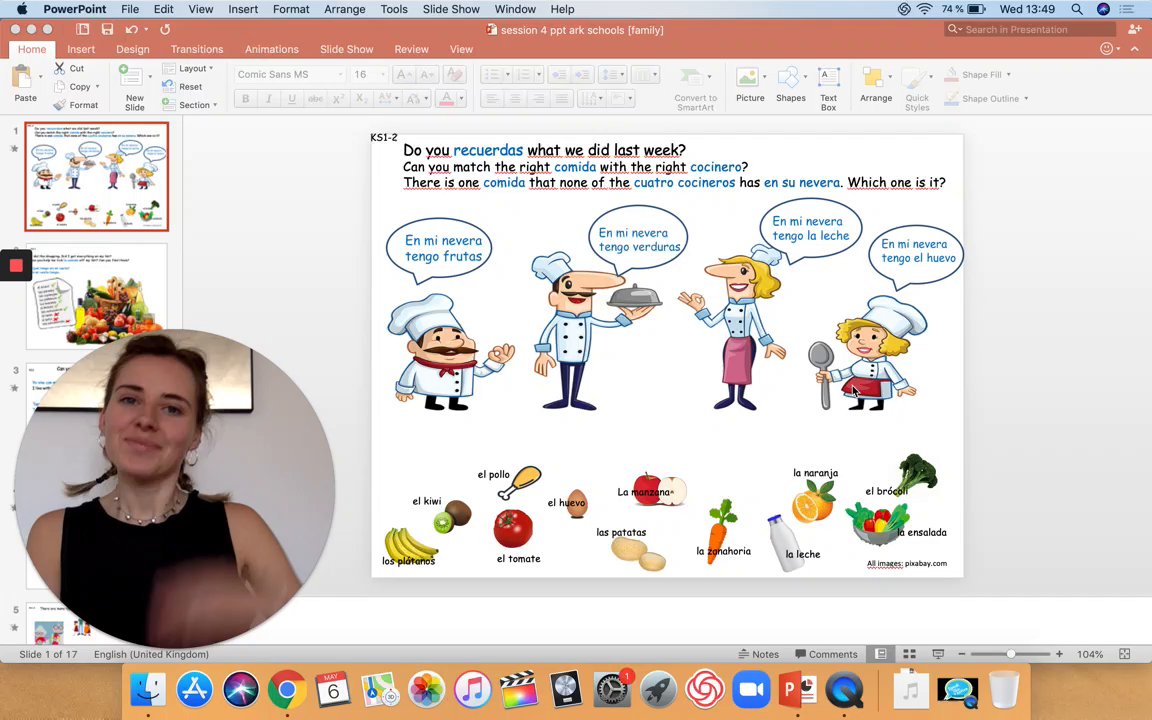Open Zoom from the Dock
This screenshot has height=720, width=1152.
tap(751, 690)
